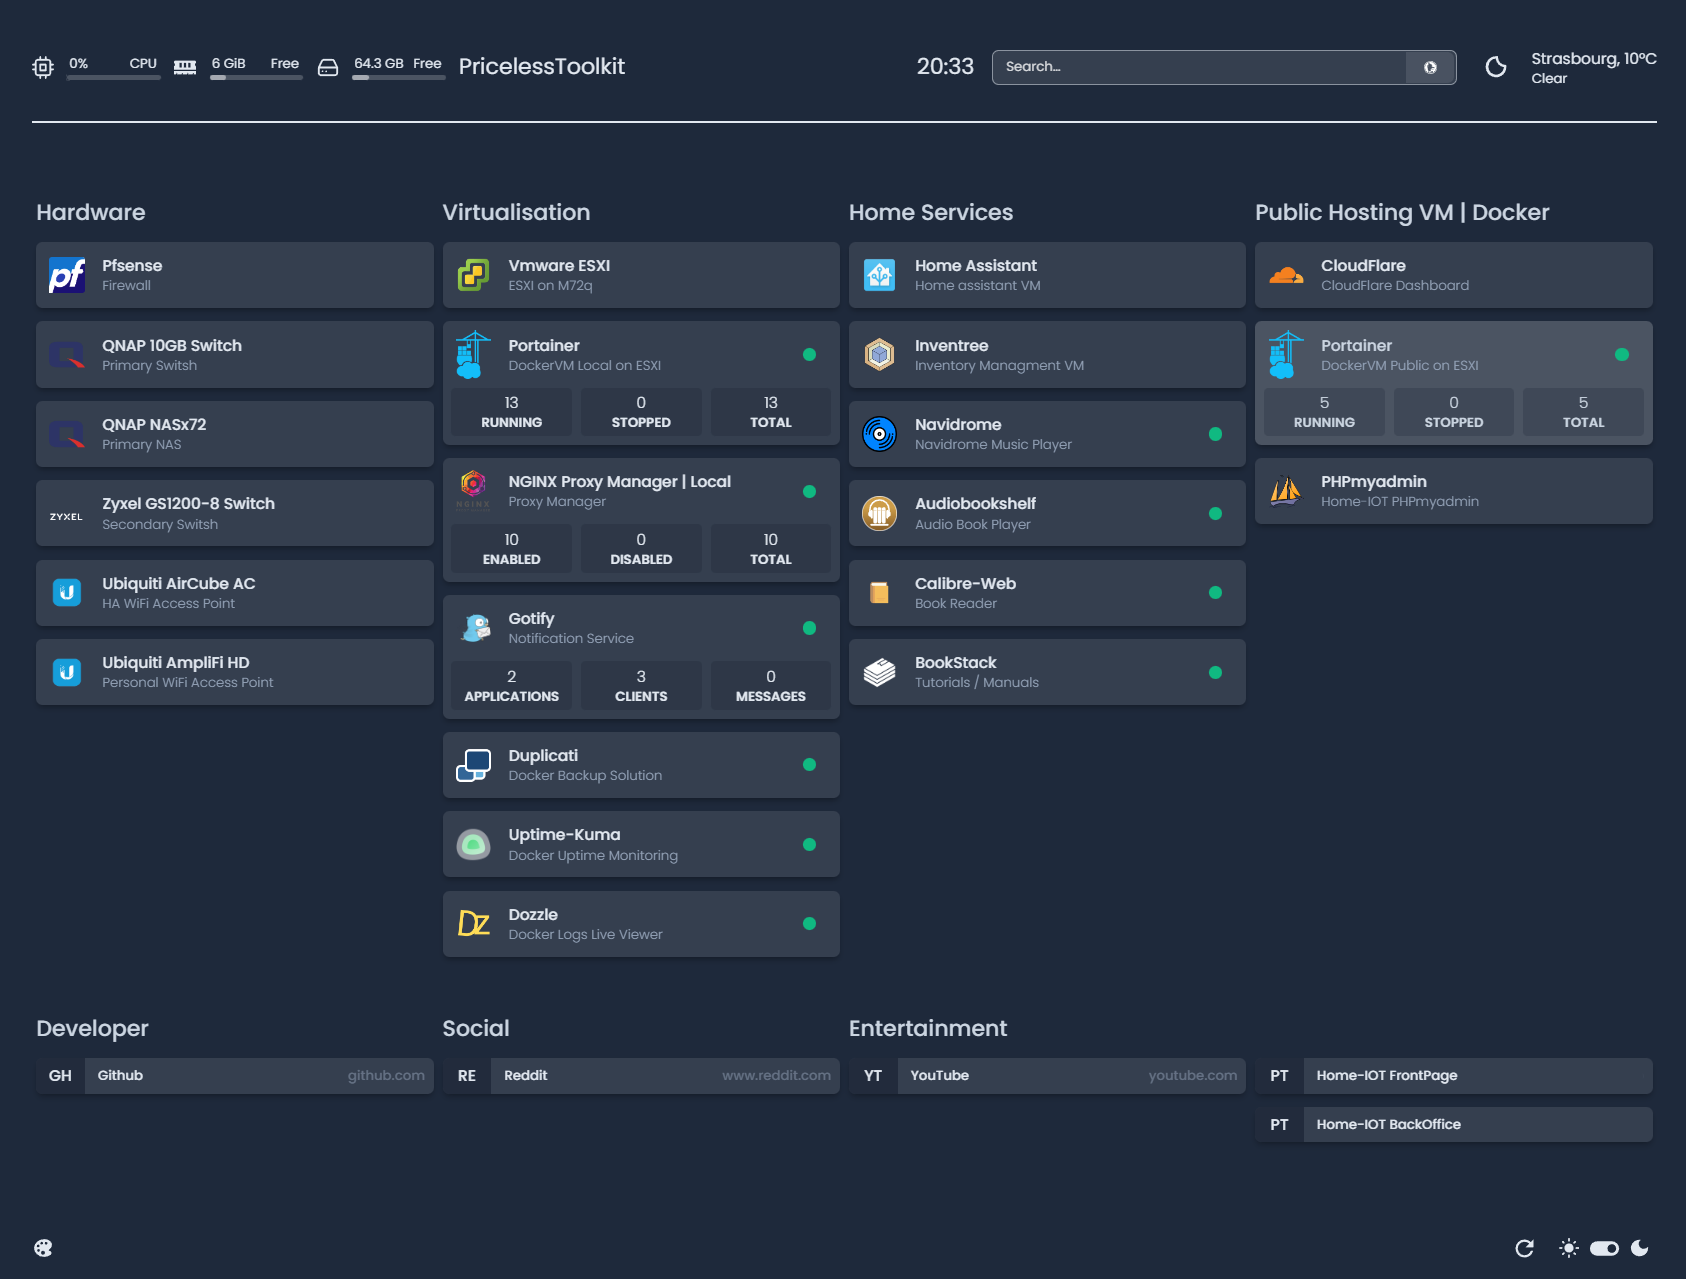Open the Home Assistant icon
Screen dimensions: 1686x1279
[x=879, y=275]
